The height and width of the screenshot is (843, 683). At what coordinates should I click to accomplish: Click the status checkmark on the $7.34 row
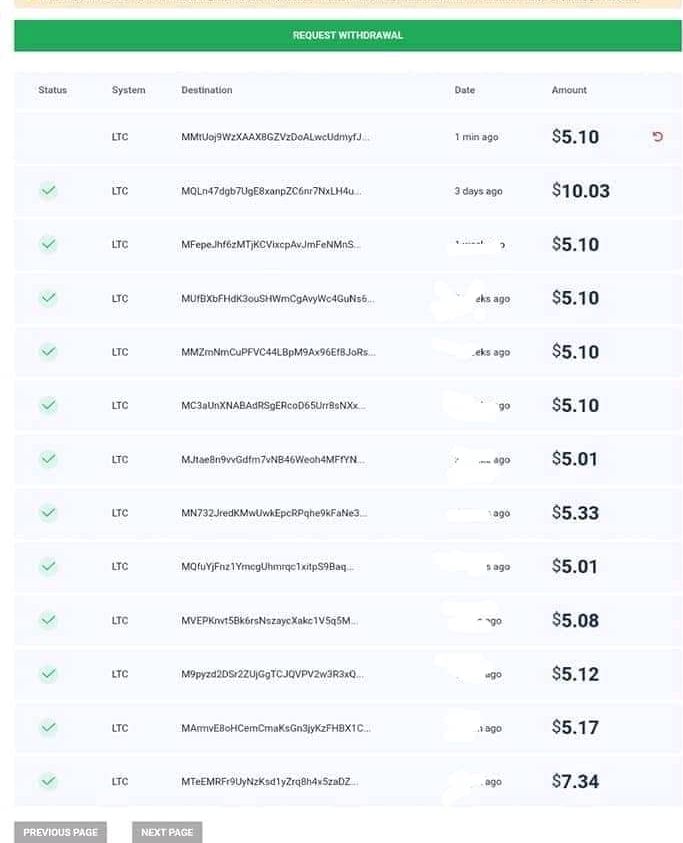click(x=48, y=781)
